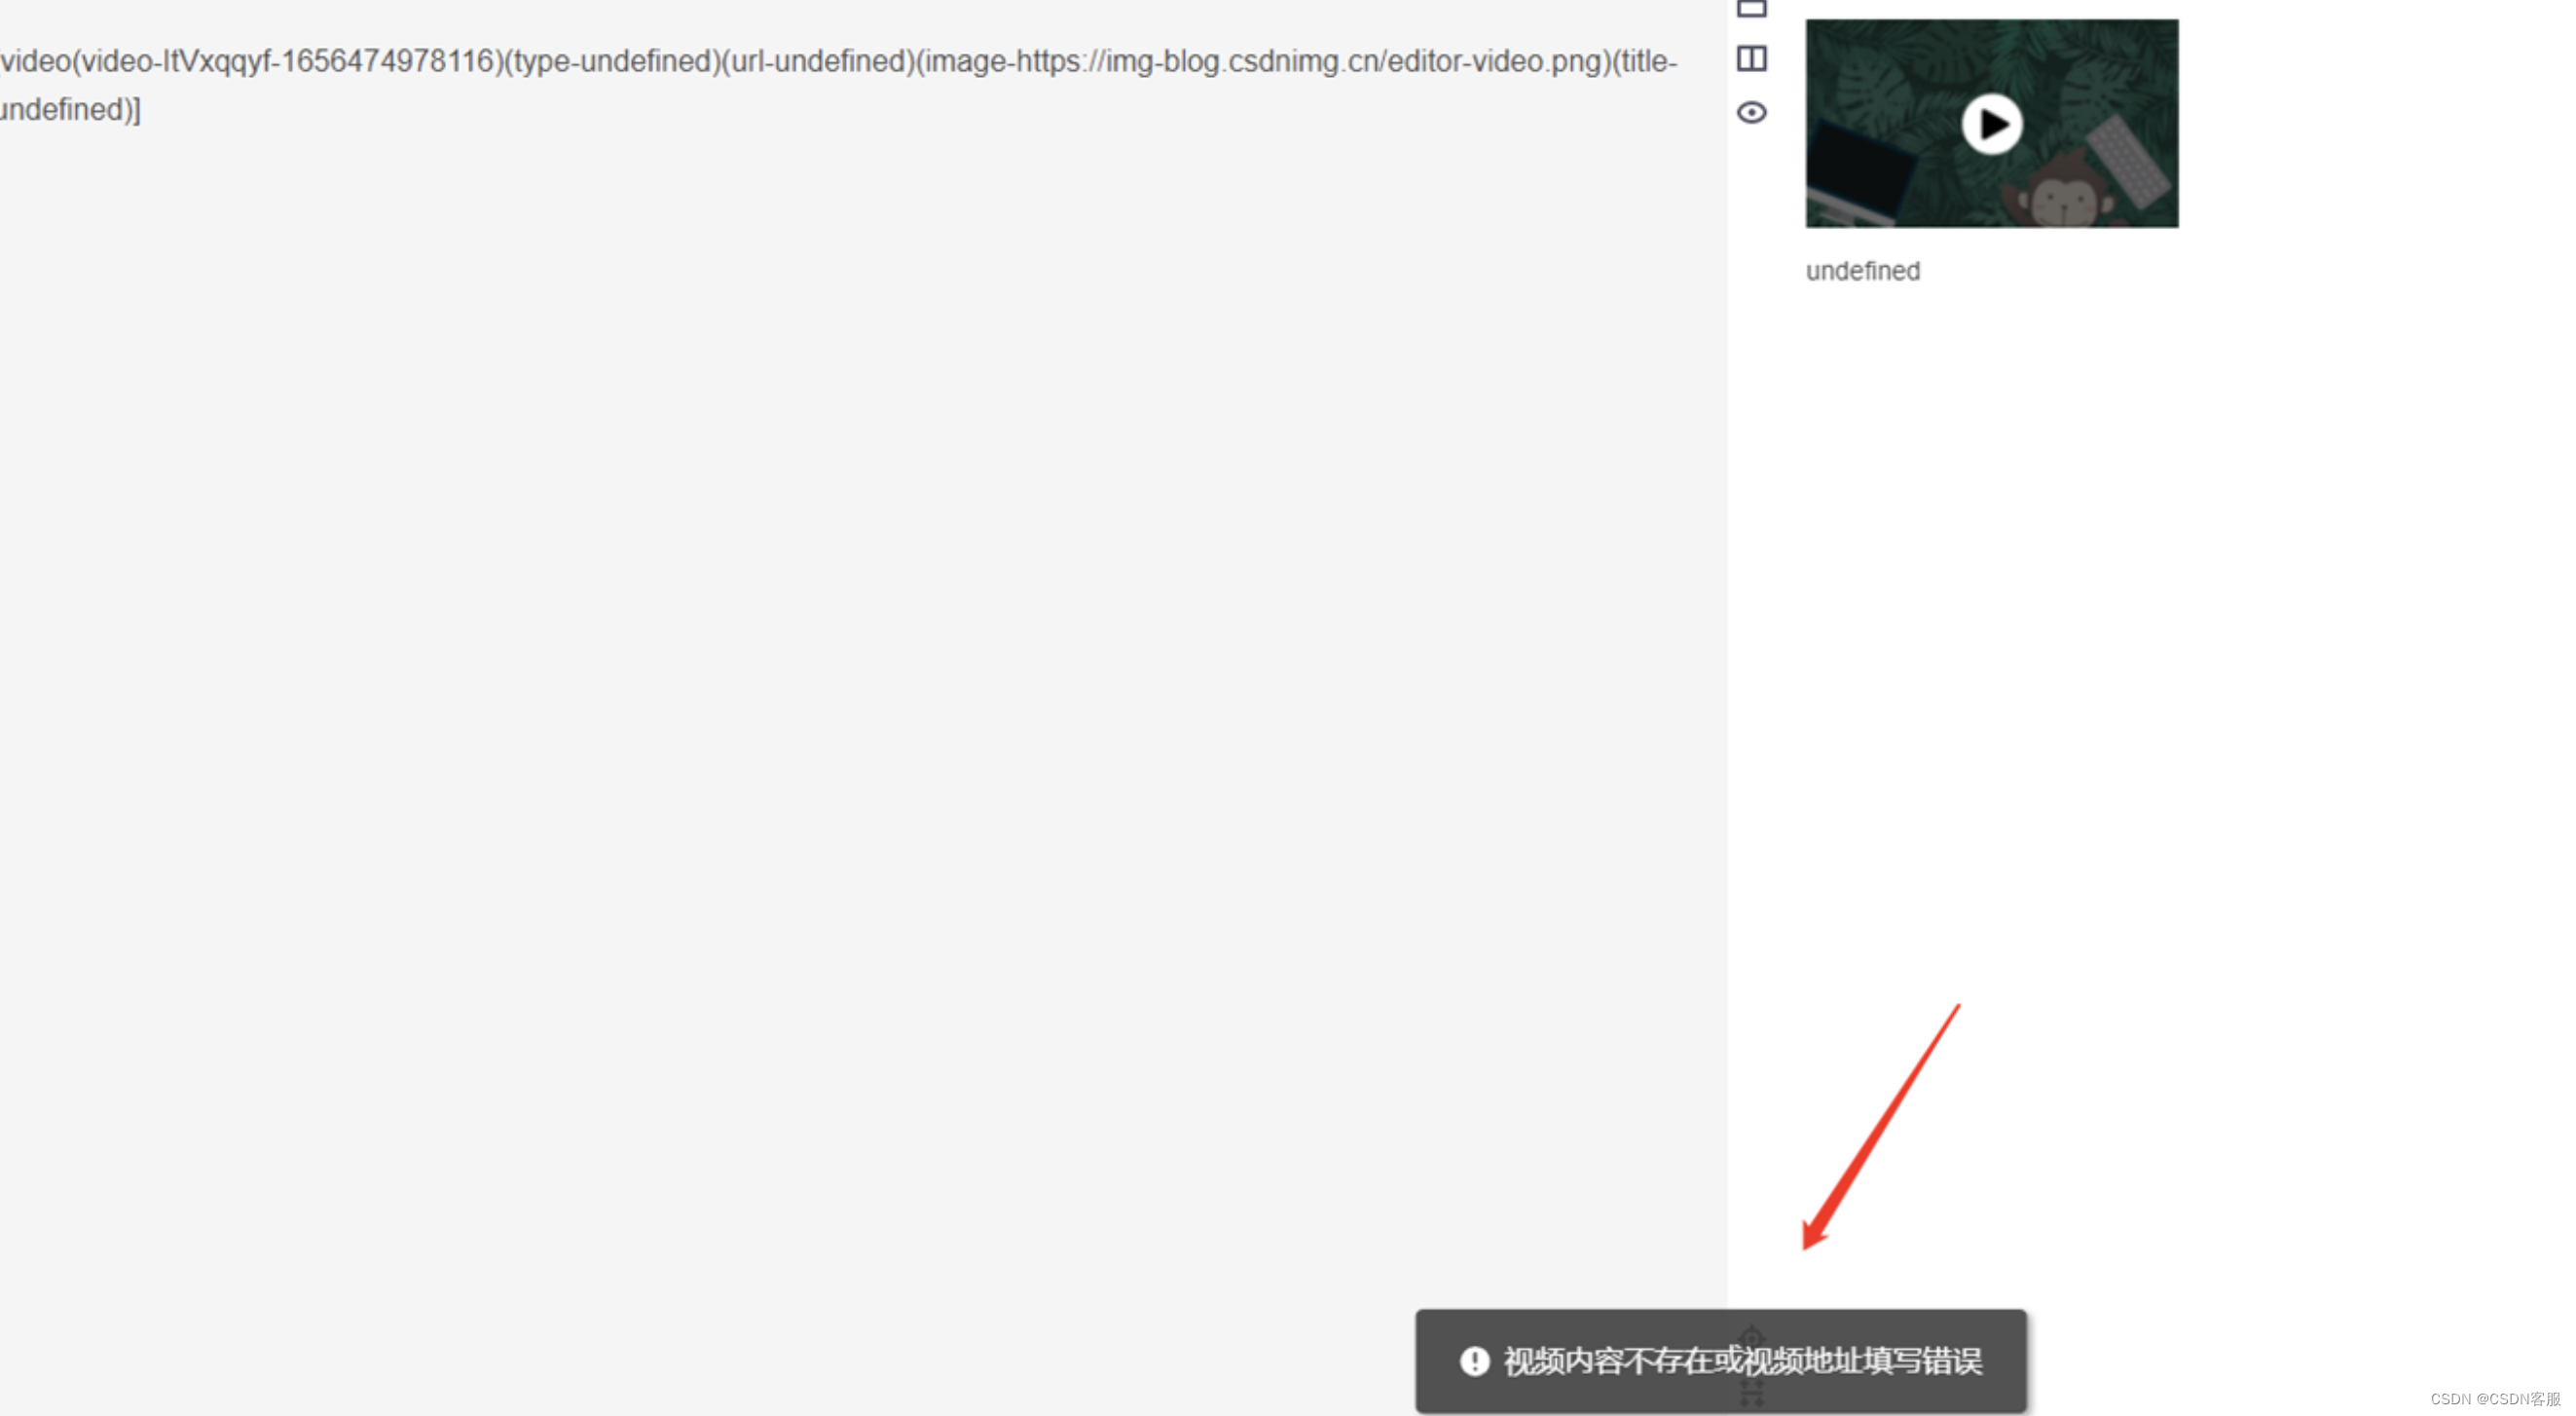
Task: Click the scroll-sync arrows icon under the toast
Action: point(1751,1395)
